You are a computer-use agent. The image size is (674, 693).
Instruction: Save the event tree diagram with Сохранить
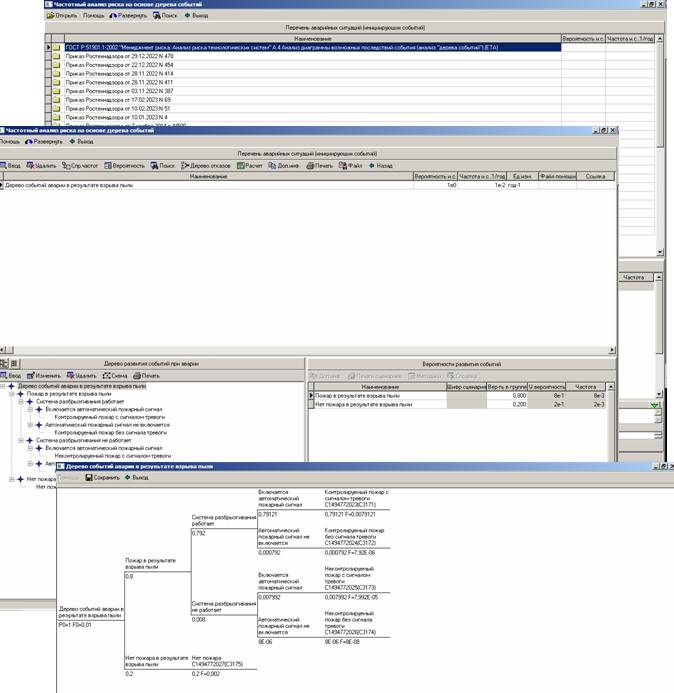100,477
